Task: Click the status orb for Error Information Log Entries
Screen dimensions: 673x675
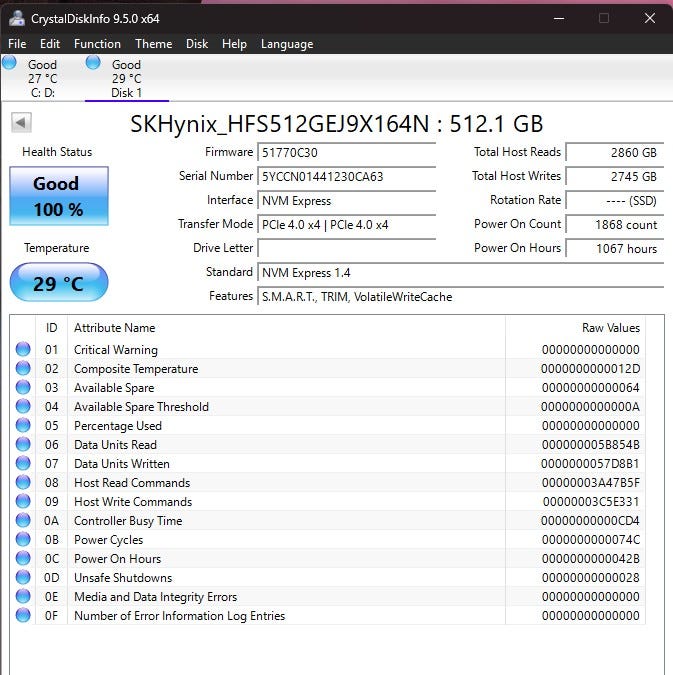Action: [x=23, y=615]
